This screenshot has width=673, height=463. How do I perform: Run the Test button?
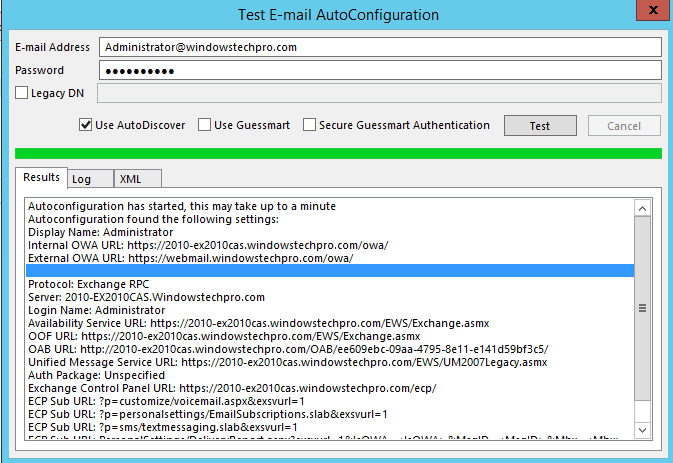540,126
